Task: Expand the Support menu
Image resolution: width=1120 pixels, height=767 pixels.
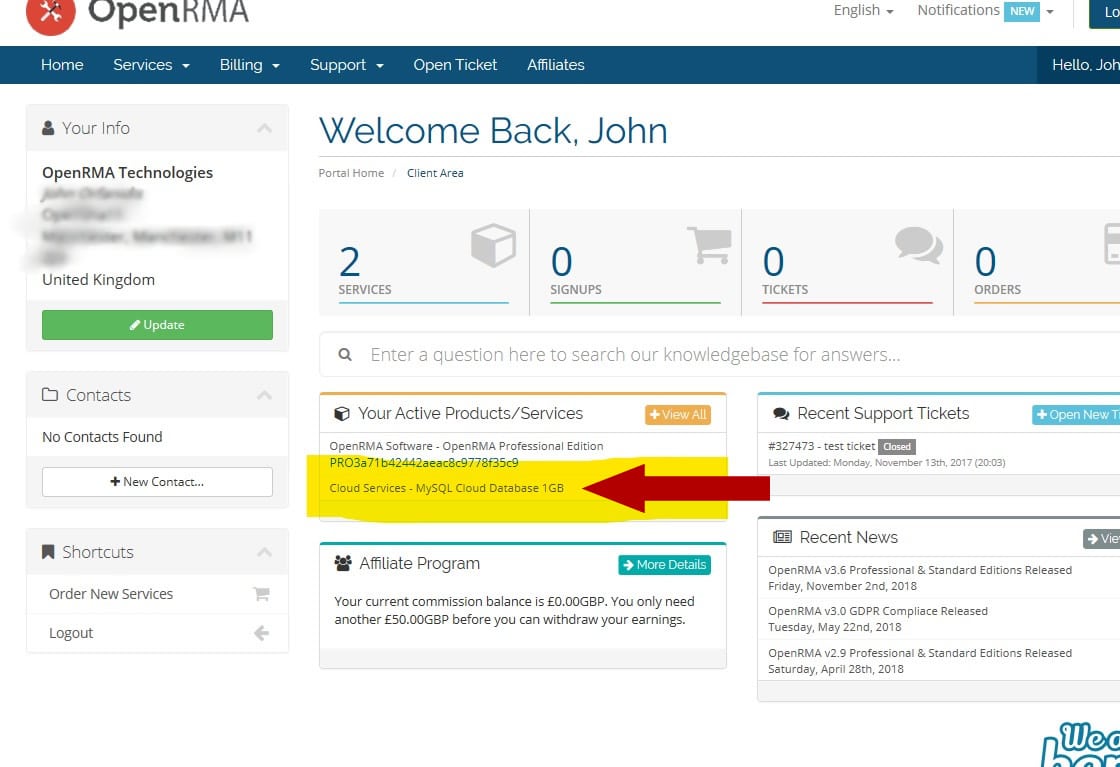Action: point(346,65)
